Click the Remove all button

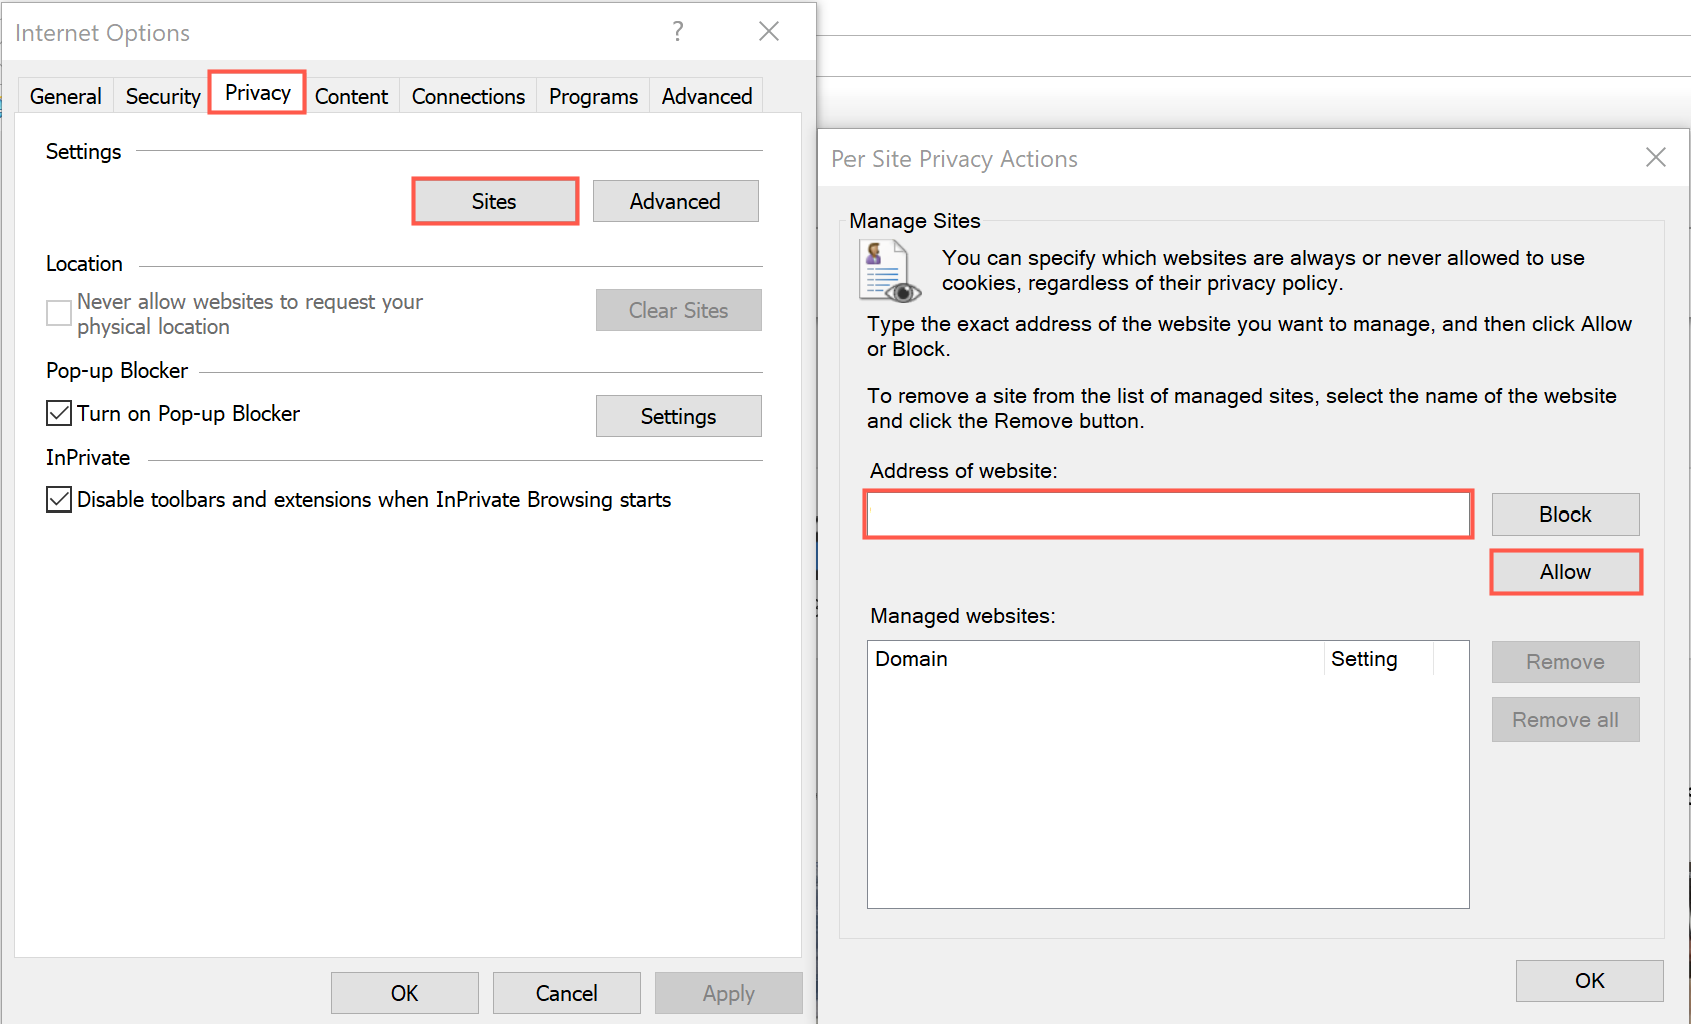point(1564,719)
